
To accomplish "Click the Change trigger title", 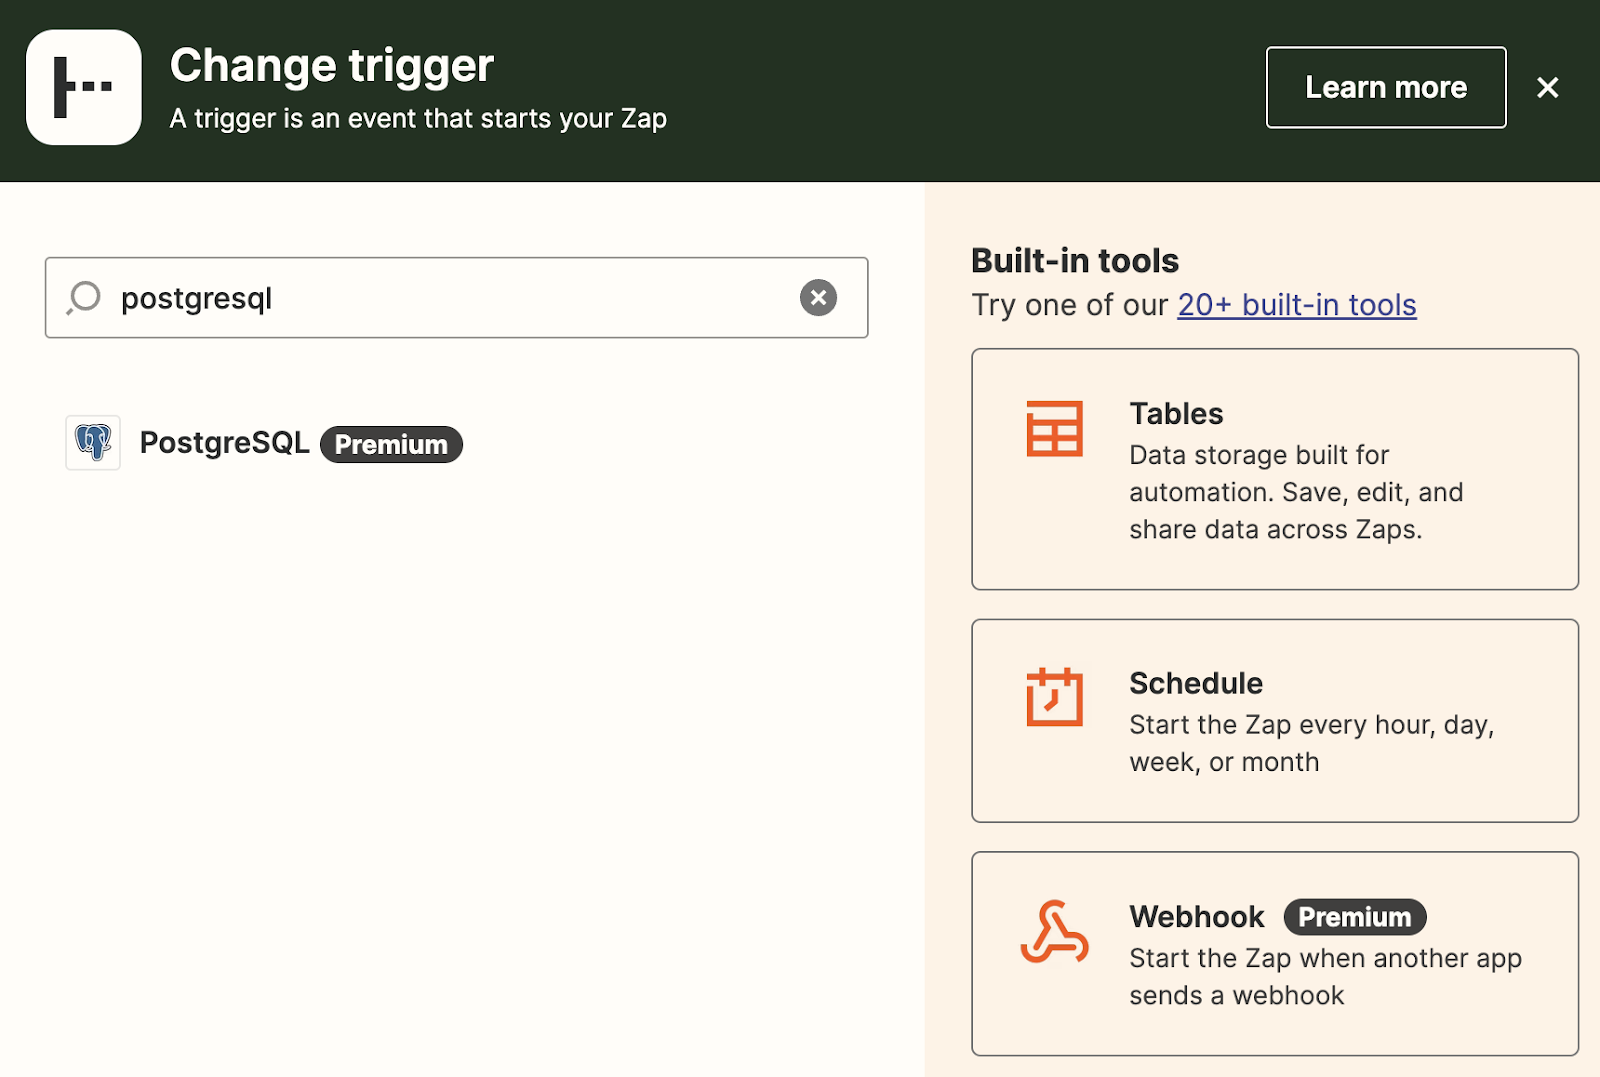I will (332, 66).
